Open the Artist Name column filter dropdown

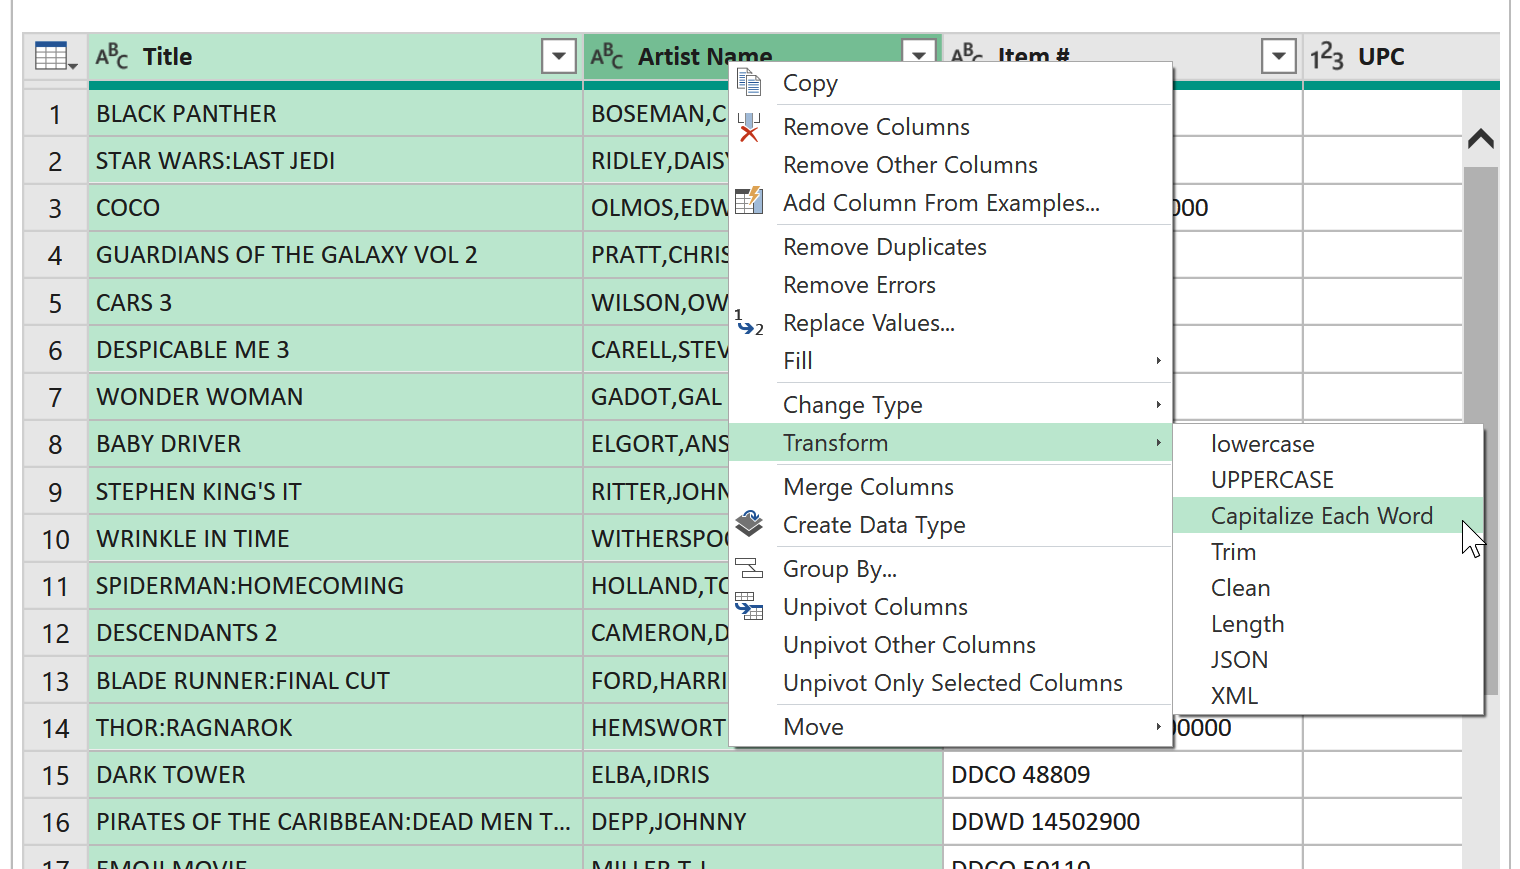click(918, 52)
